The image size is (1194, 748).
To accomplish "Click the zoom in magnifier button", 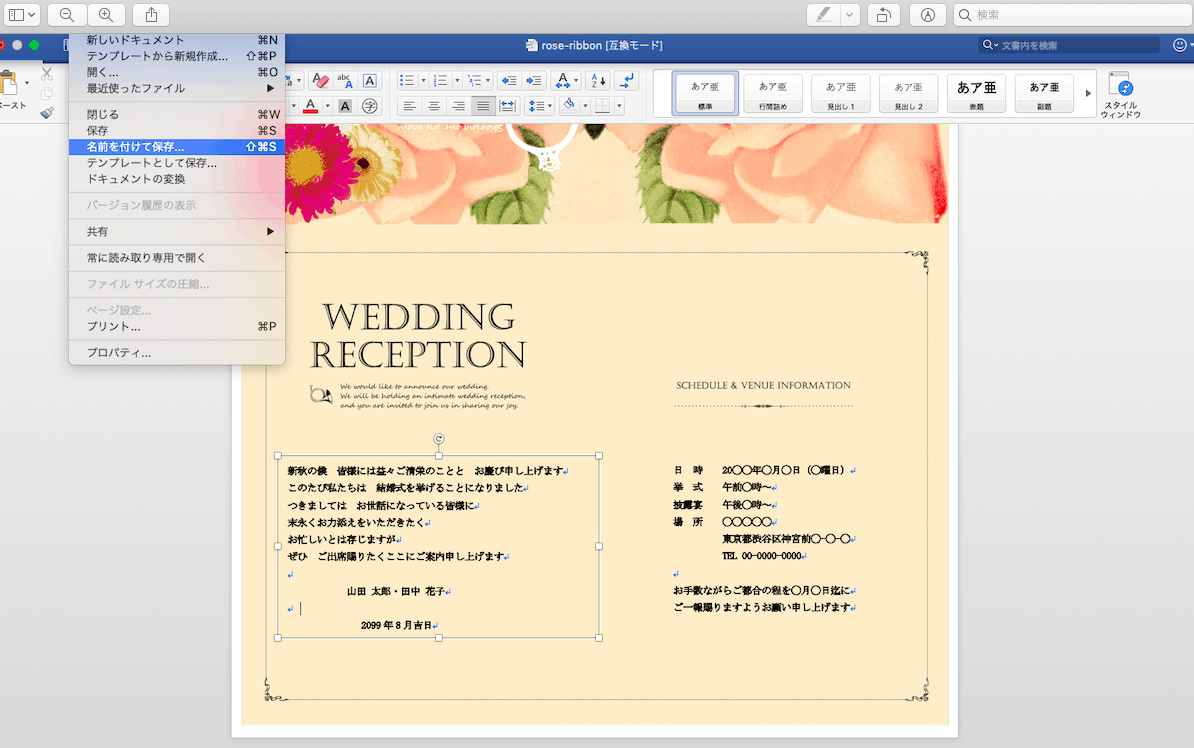I will [x=106, y=15].
